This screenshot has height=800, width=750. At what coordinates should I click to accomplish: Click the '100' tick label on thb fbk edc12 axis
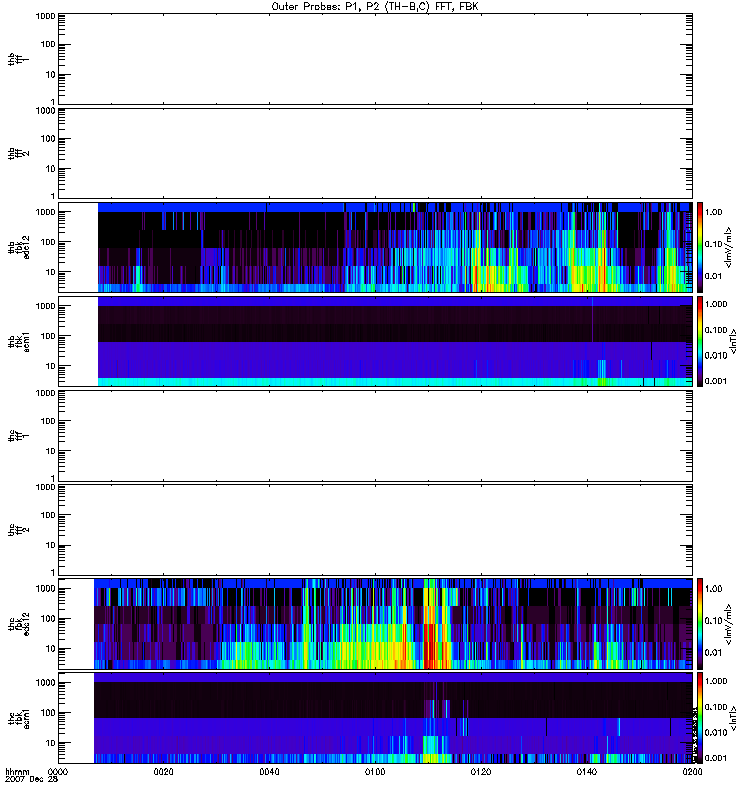[48, 242]
